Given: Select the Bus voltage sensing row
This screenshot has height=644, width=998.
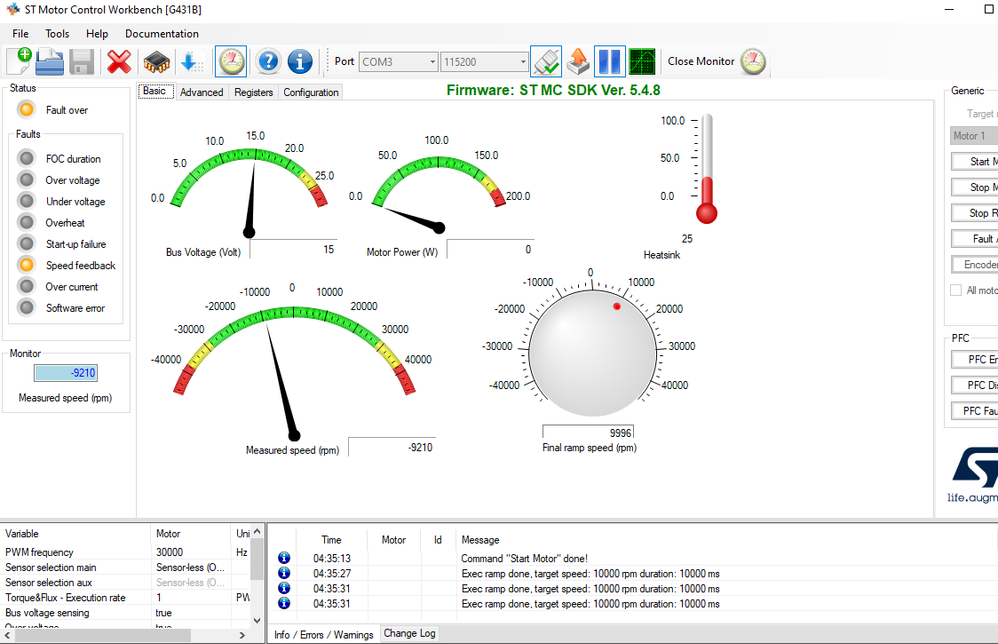Looking at the screenshot, I should tap(126, 612).
